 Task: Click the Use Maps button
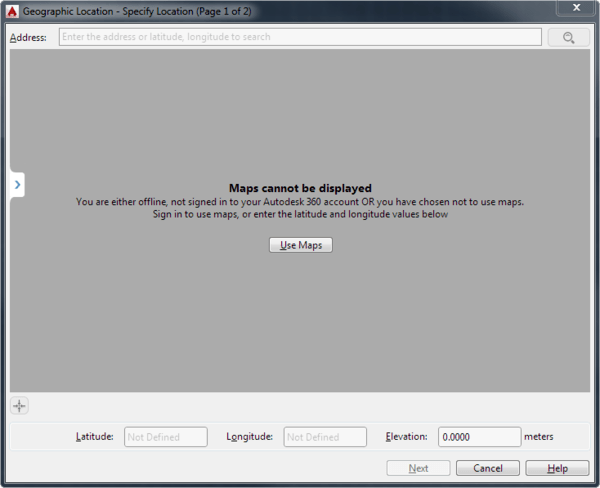(301, 245)
